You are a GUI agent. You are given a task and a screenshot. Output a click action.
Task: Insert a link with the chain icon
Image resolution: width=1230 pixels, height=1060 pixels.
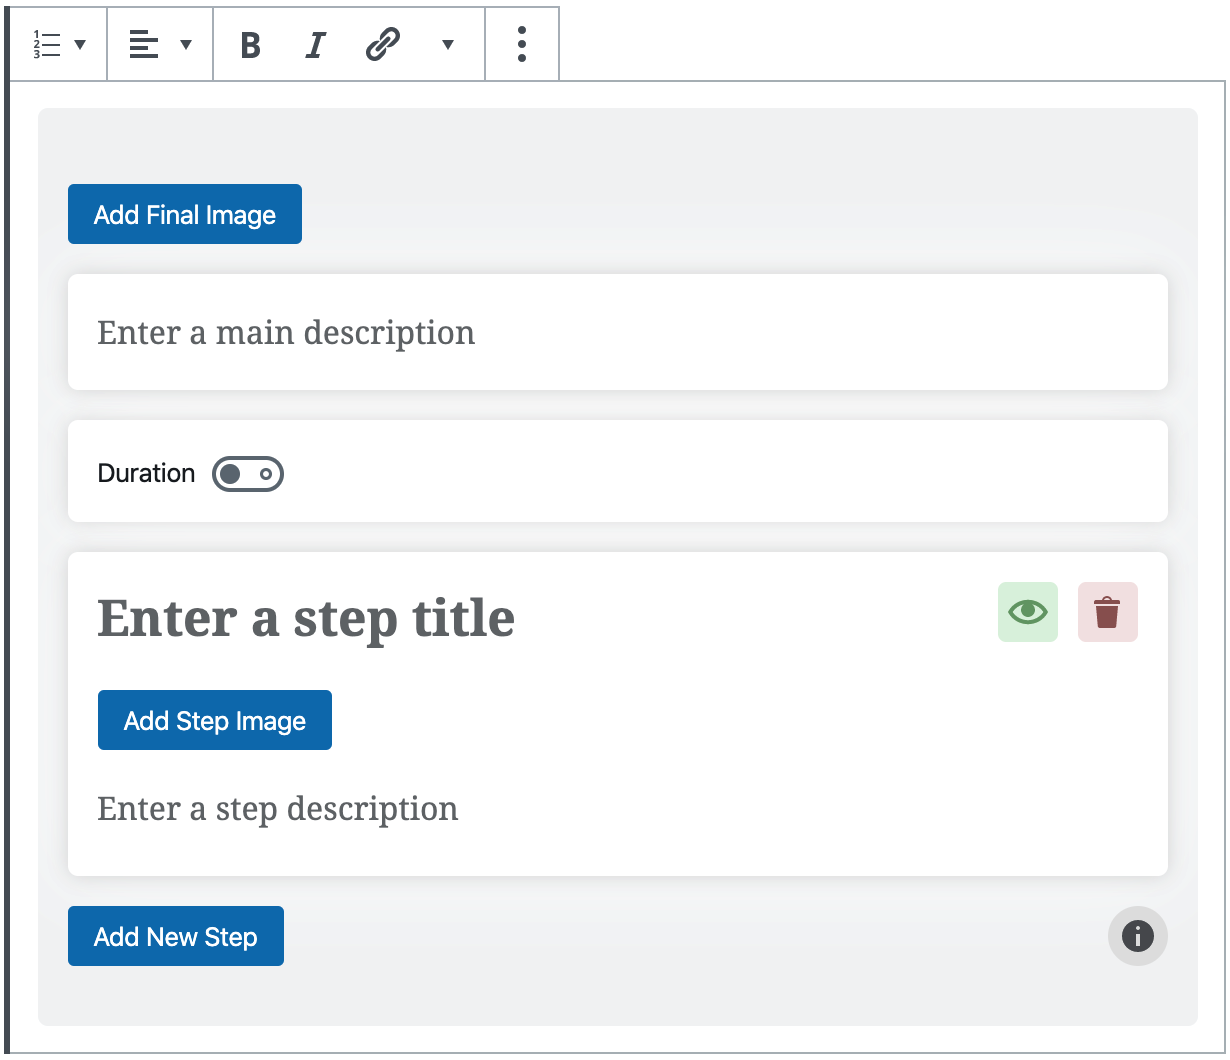pyautogui.click(x=383, y=44)
